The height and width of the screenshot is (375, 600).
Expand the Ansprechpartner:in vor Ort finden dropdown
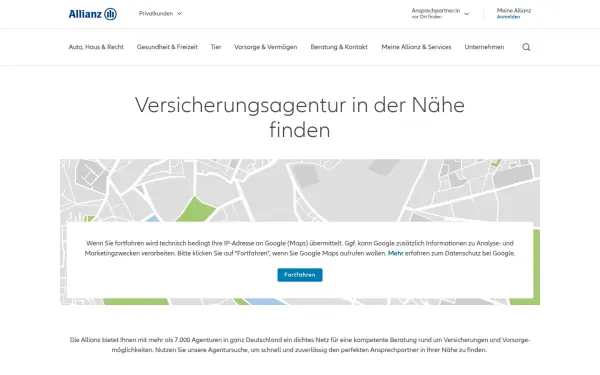coord(440,14)
